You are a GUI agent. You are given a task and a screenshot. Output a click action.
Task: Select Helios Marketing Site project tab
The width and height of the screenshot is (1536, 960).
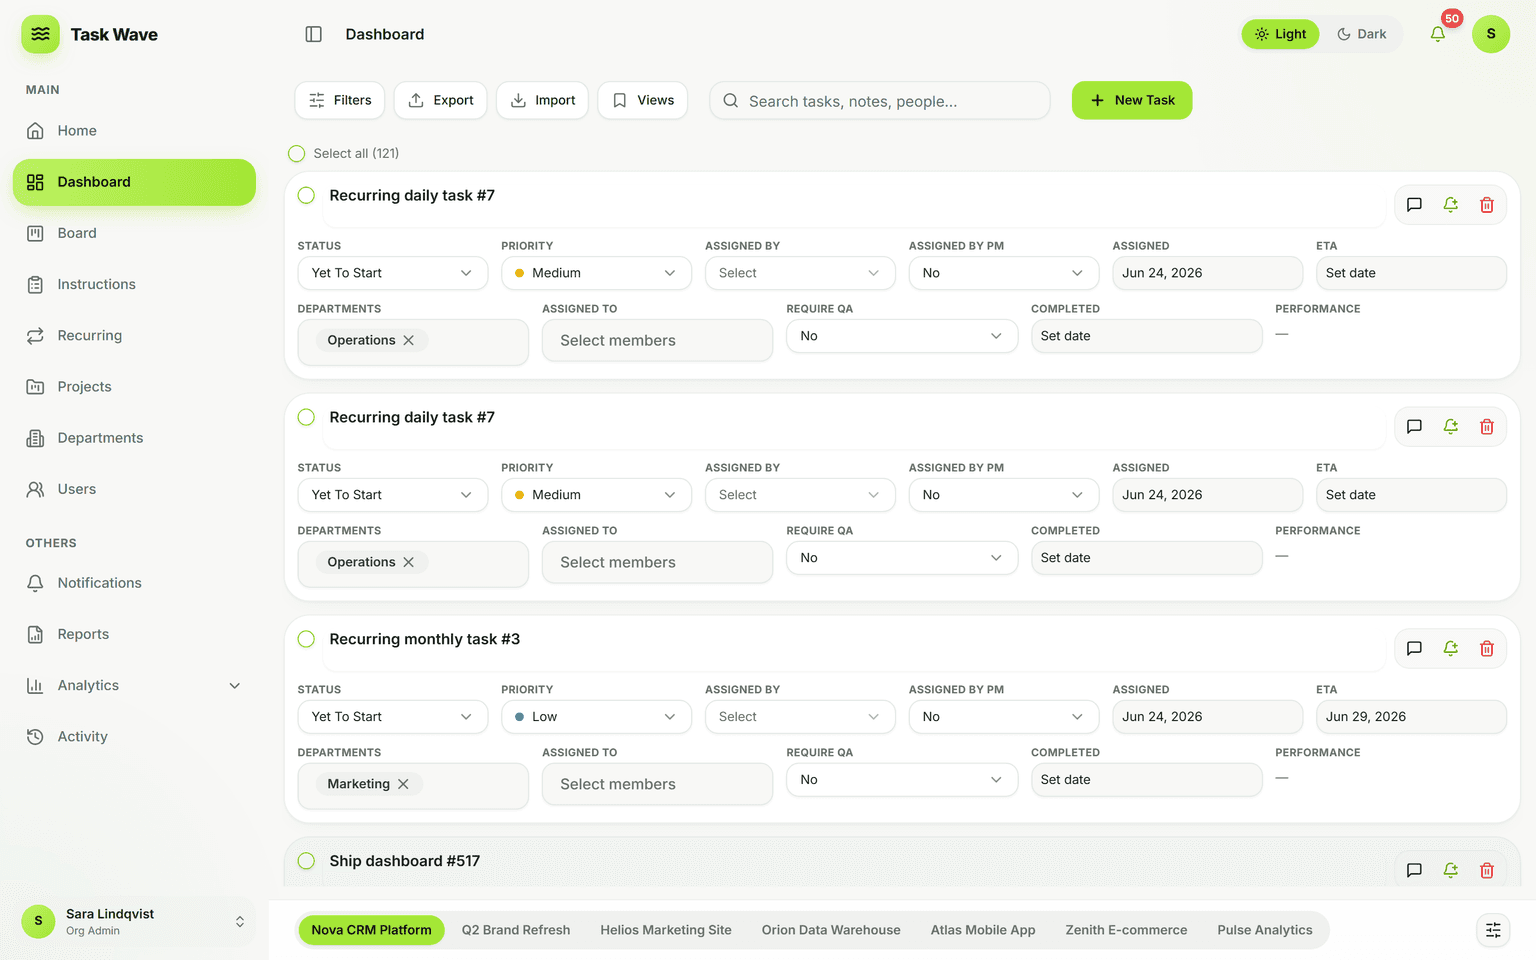coord(666,930)
